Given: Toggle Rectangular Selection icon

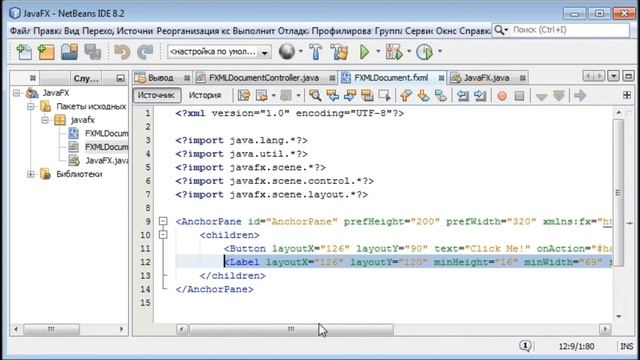Looking at the screenshot, I should click(384, 96).
